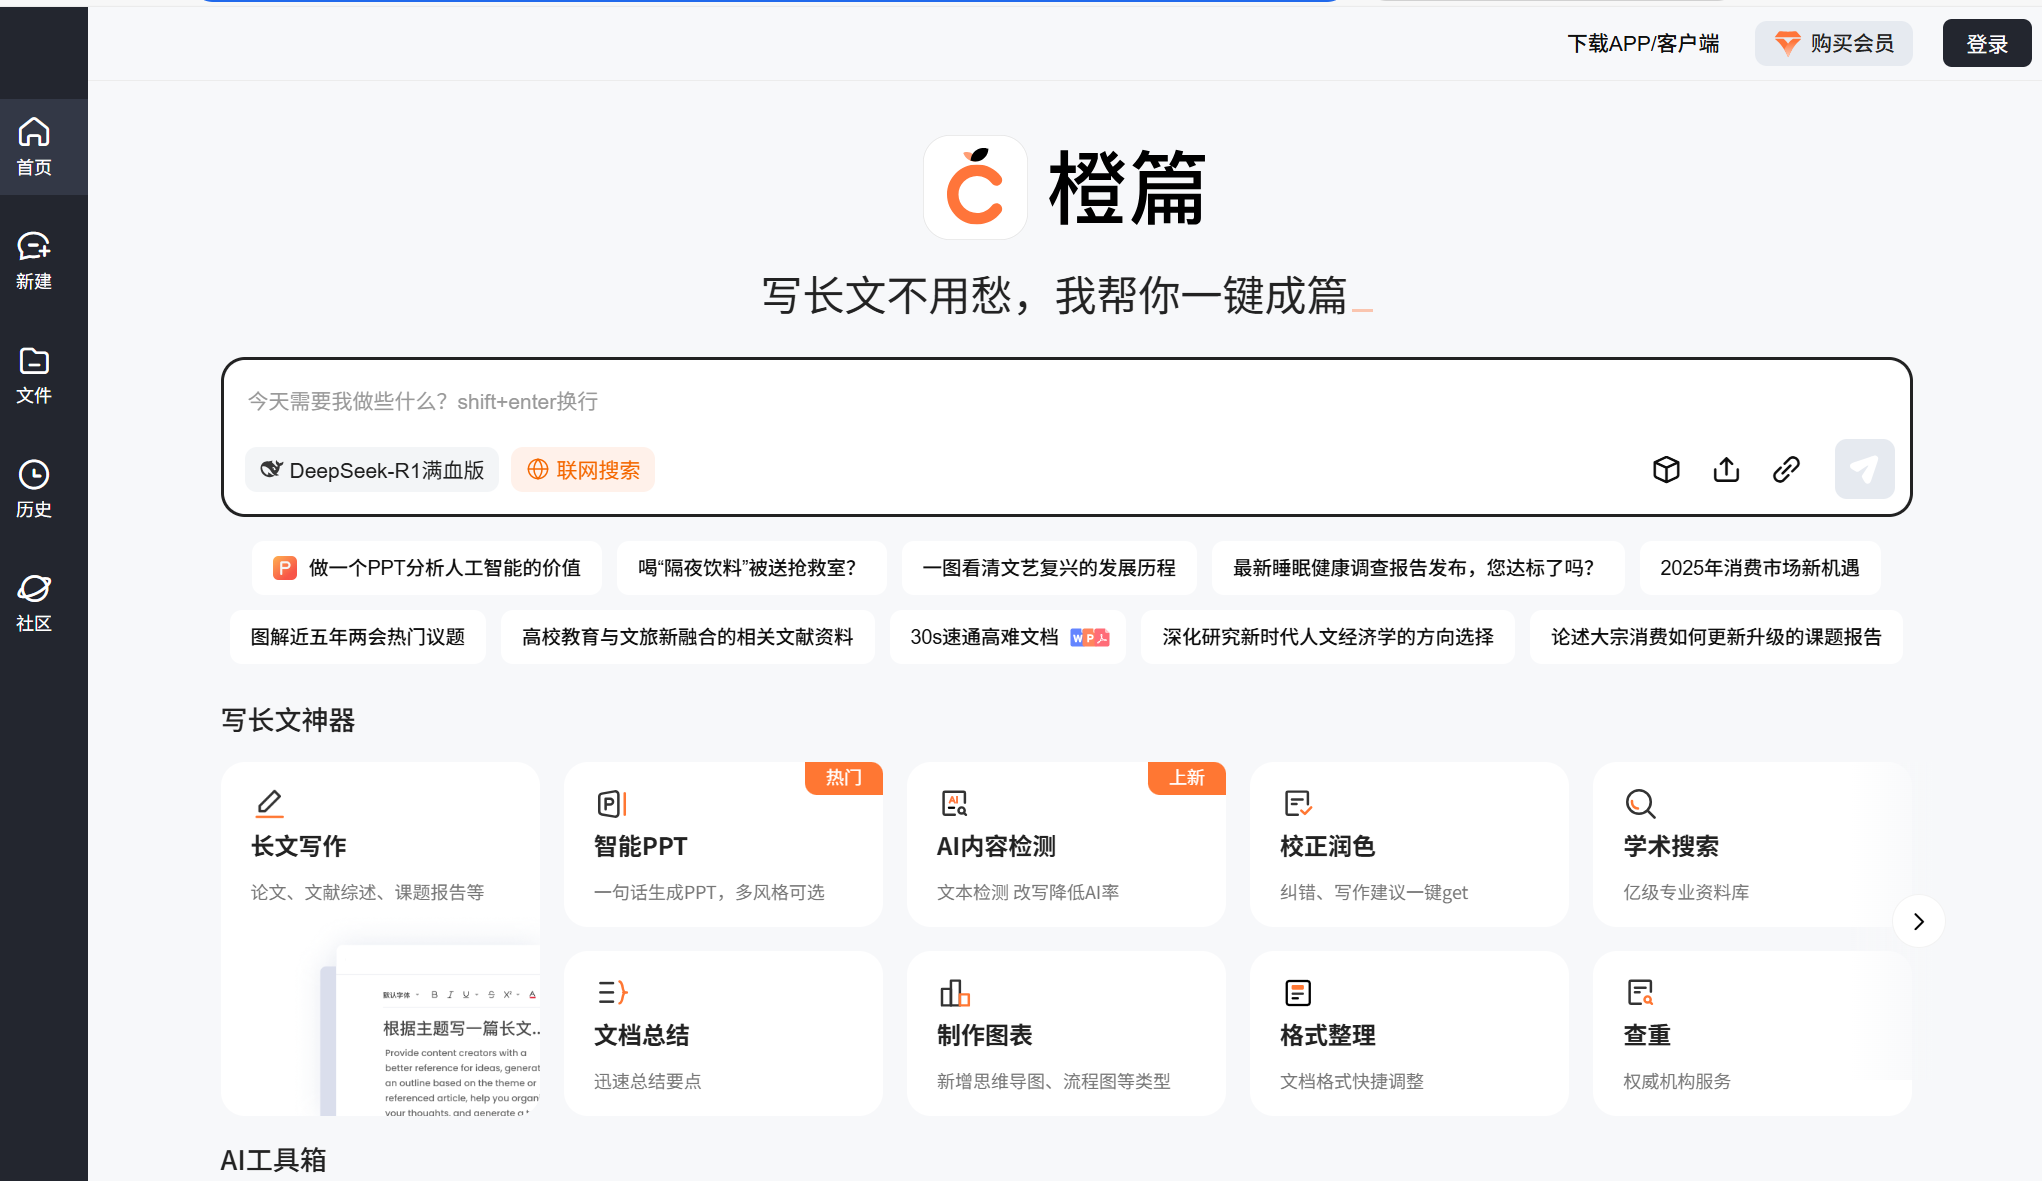Open the 文档总结 card title
The width and height of the screenshot is (2042, 1181).
pyautogui.click(x=642, y=1035)
